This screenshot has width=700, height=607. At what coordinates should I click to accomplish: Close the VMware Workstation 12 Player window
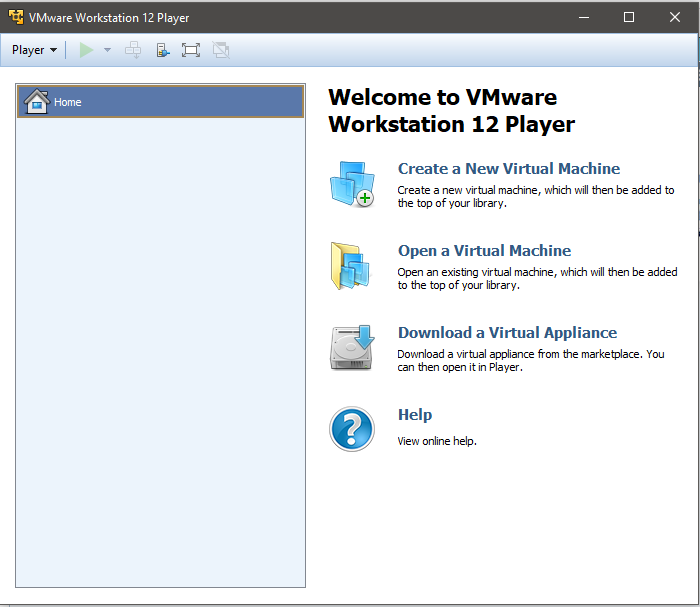tap(675, 17)
